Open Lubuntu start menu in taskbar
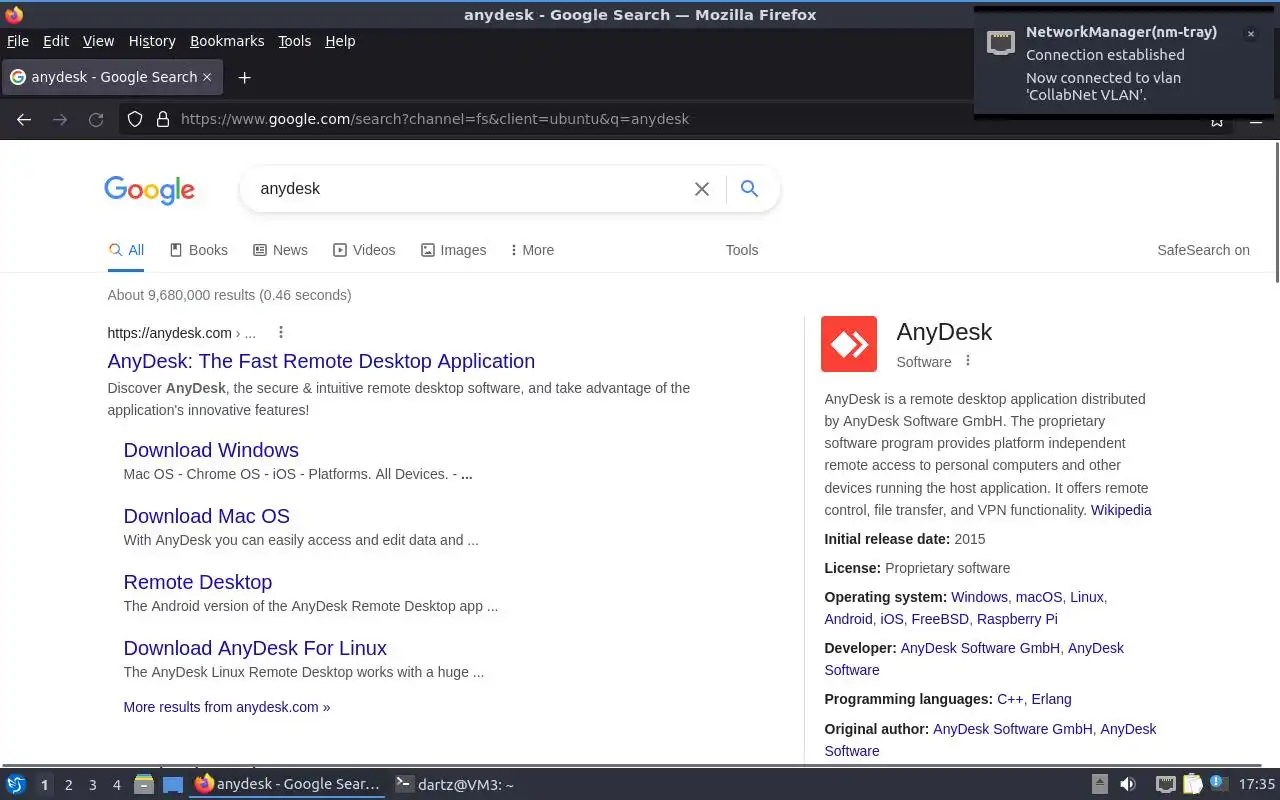The height and width of the screenshot is (800, 1280). pos(16,785)
